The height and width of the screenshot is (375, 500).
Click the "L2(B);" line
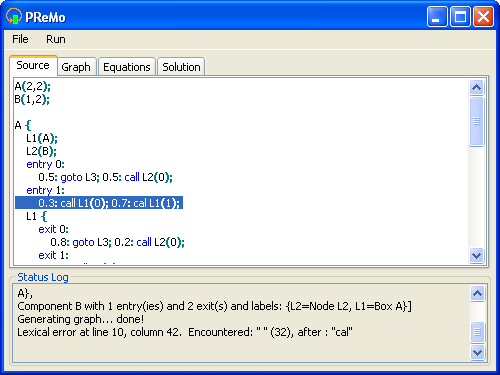pyautogui.click(x=41, y=151)
